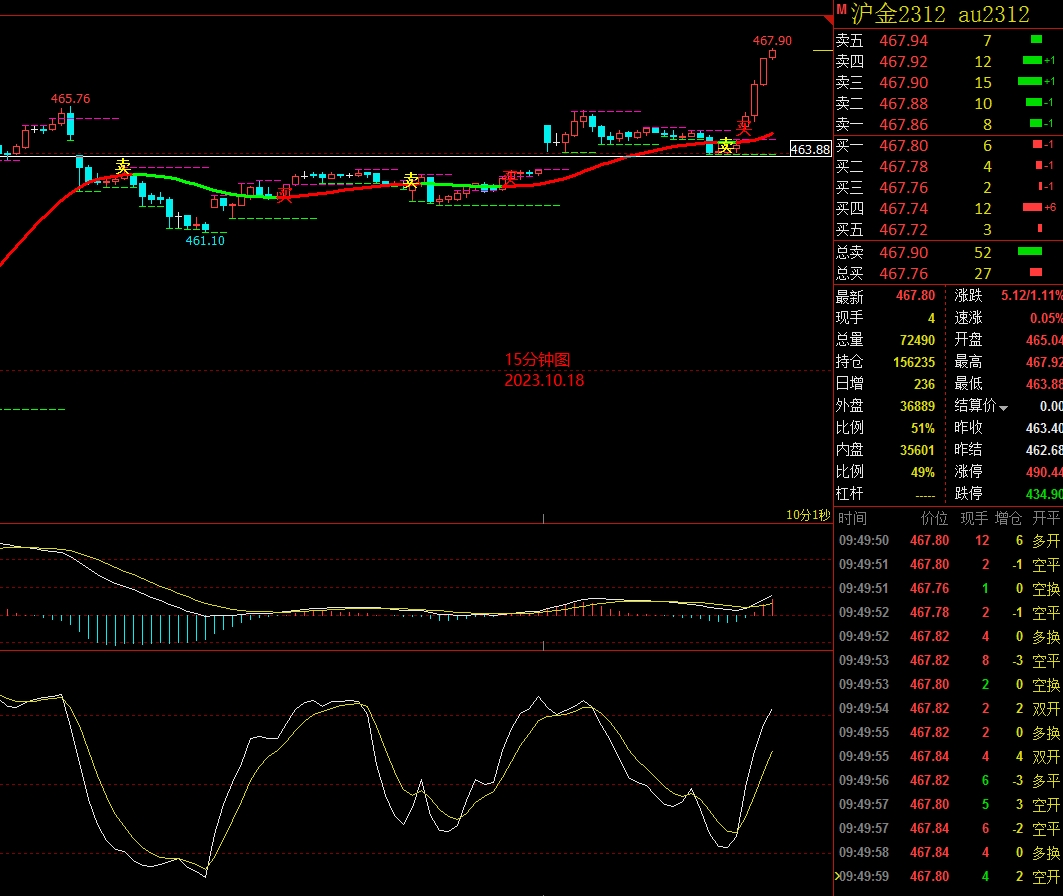Click the 开平 column header

pos(1046,518)
